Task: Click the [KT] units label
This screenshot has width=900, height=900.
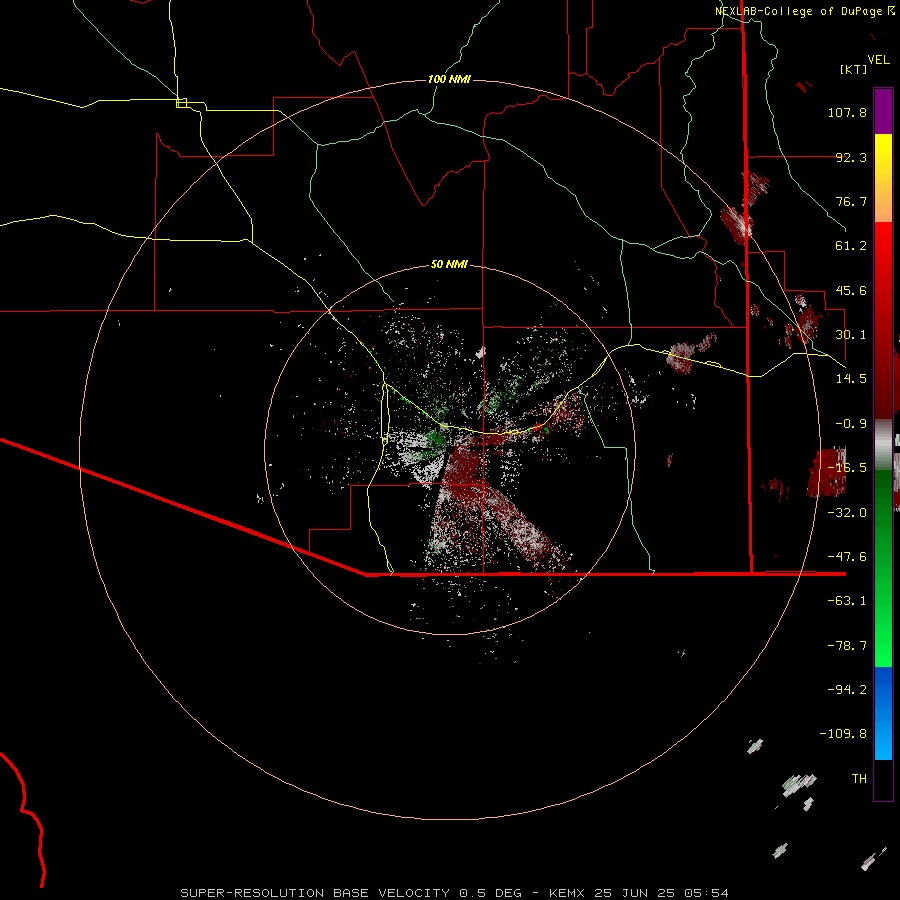Action: pos(853,69)
